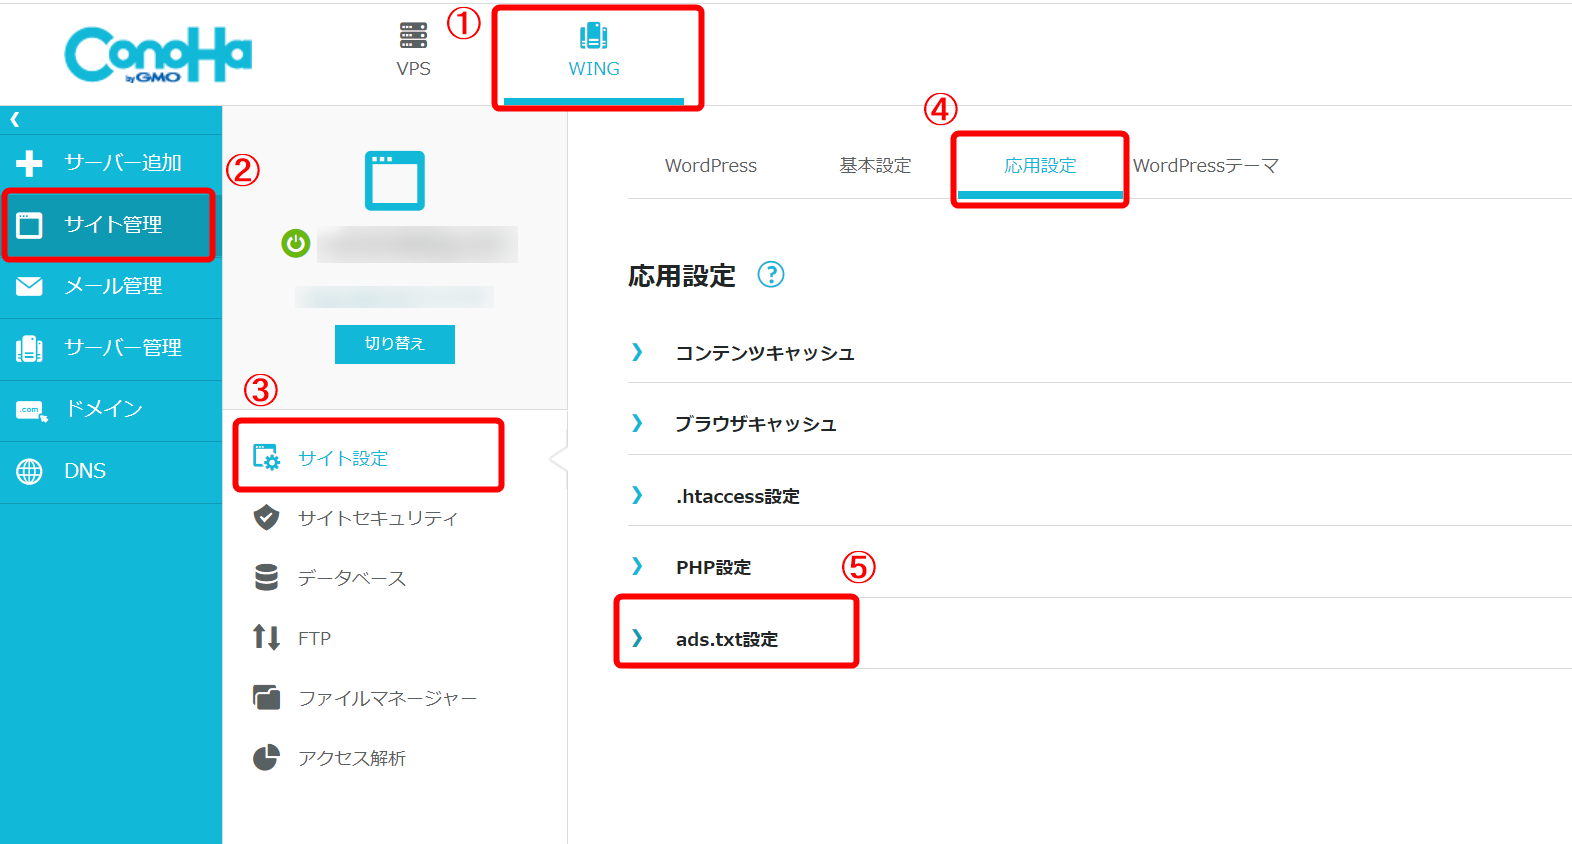The image size is (1572, 844).
Task: Click the ブラウザキャッシュ label
Action: [756, 424]
